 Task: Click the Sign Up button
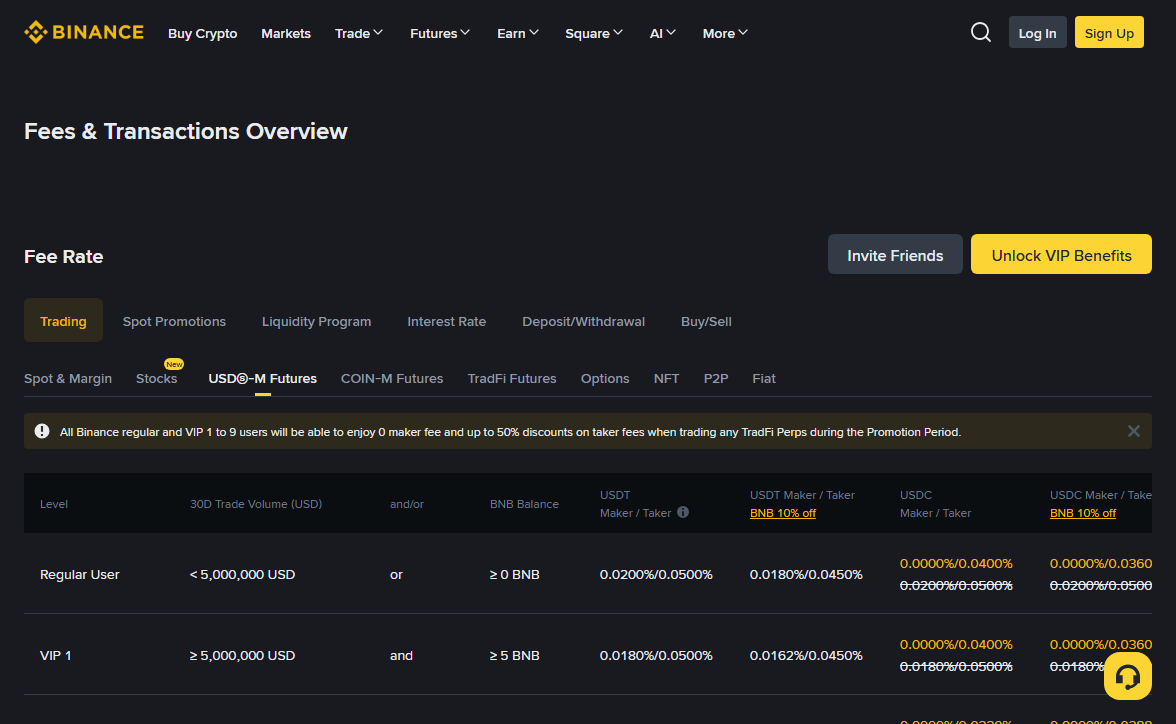coord(1108,32)
